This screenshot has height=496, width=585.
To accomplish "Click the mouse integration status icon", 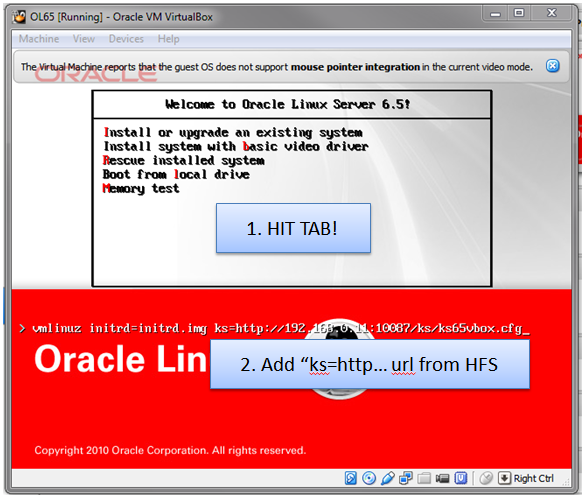I will 486,478.
